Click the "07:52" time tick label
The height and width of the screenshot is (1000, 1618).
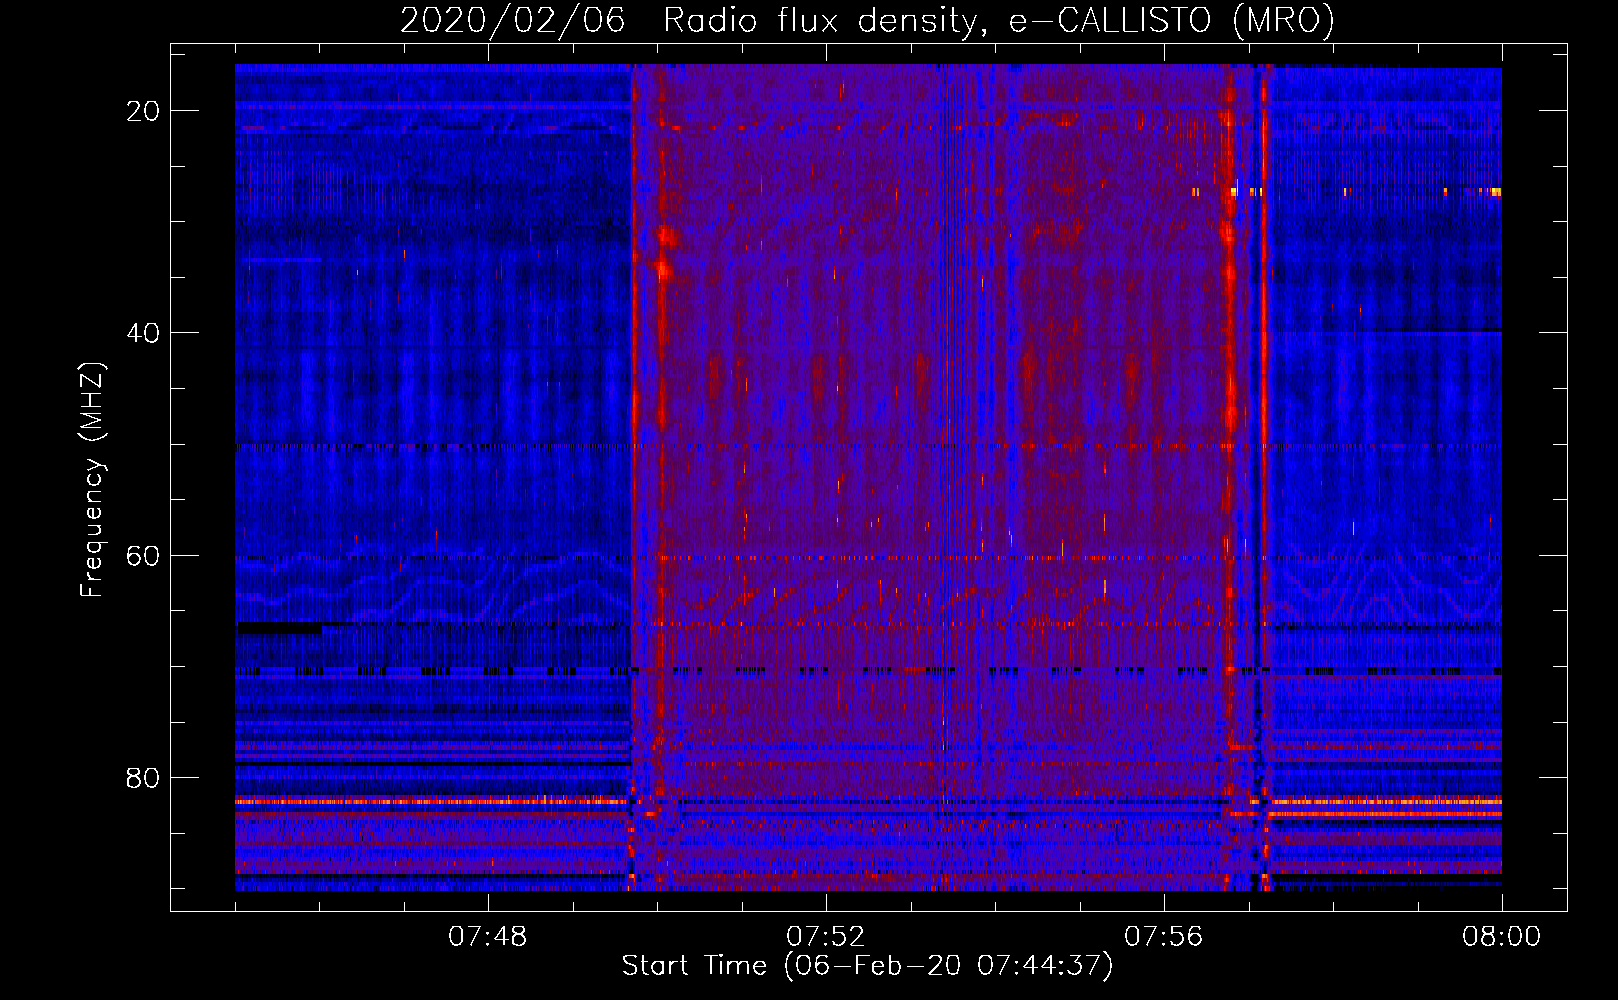(825, 937)
